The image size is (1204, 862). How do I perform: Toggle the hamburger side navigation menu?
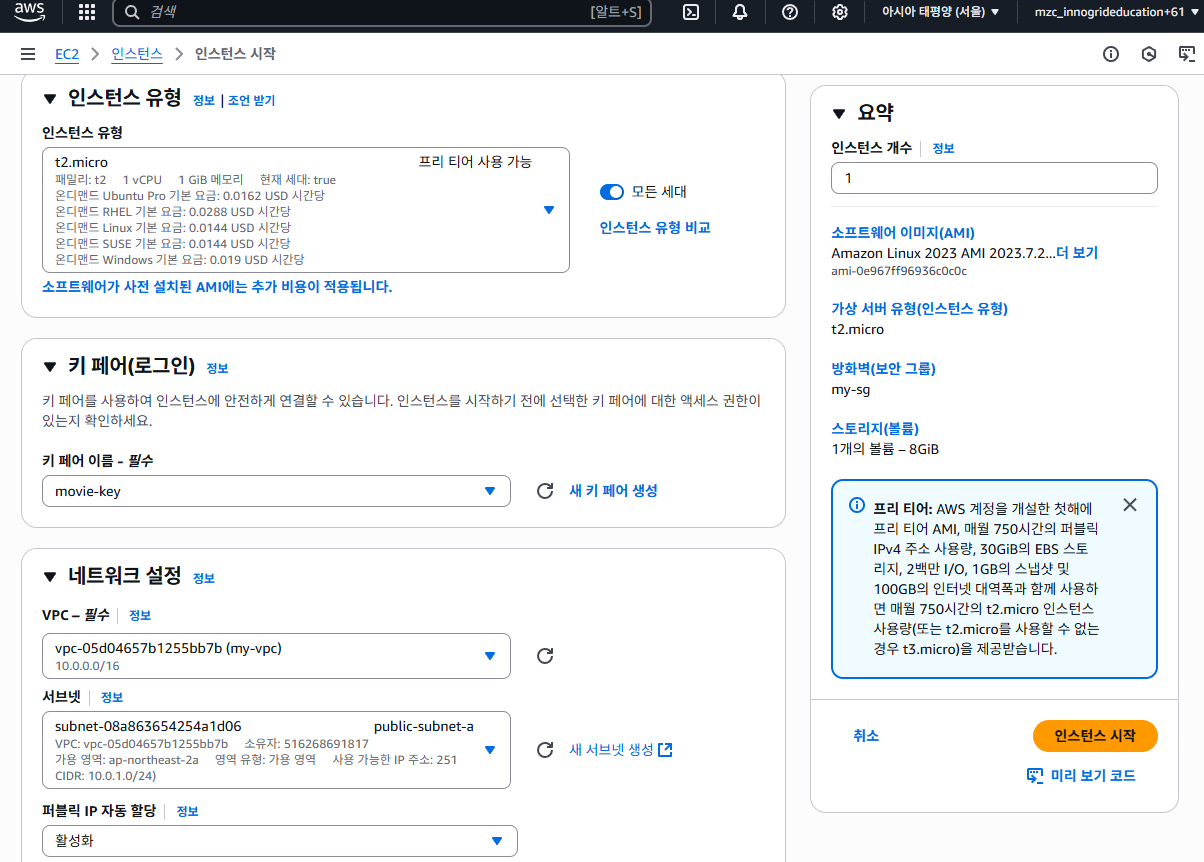coord(27,54)
